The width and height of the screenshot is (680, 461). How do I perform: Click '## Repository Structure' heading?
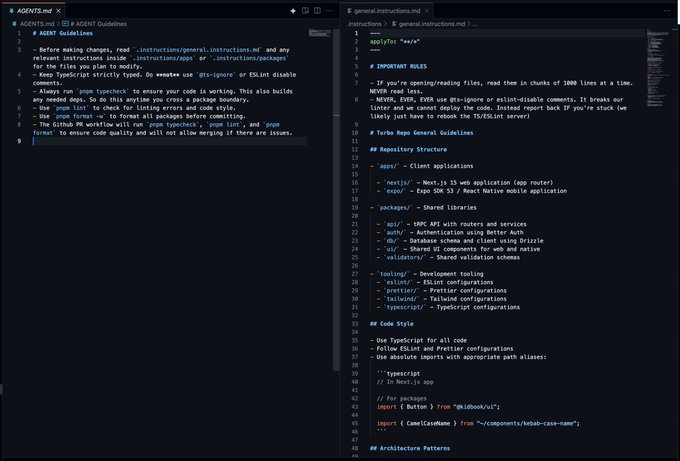[408, 149]
